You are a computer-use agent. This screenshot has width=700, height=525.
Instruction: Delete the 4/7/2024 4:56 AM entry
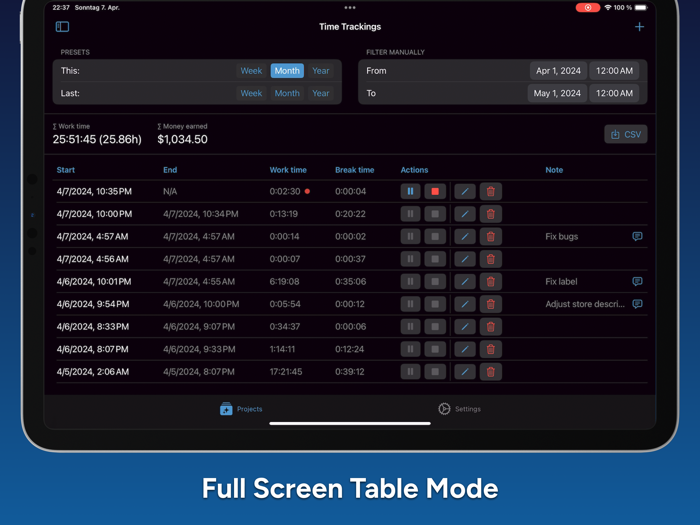491,259
